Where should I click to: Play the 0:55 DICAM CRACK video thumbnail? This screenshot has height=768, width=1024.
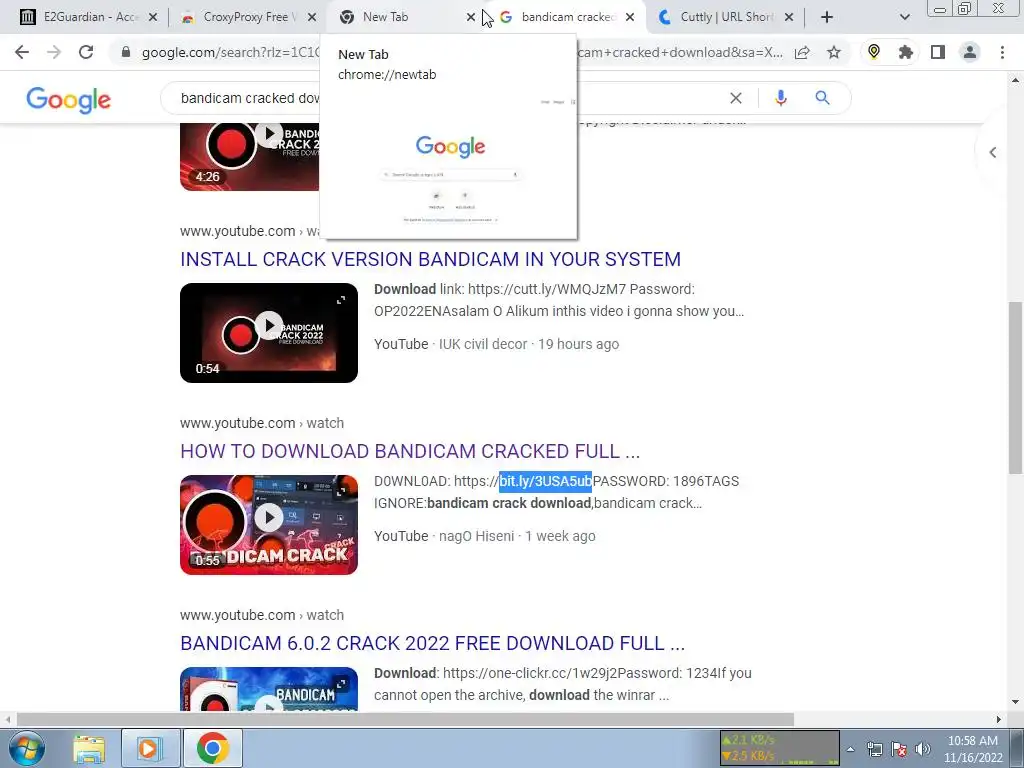(269, 524)
